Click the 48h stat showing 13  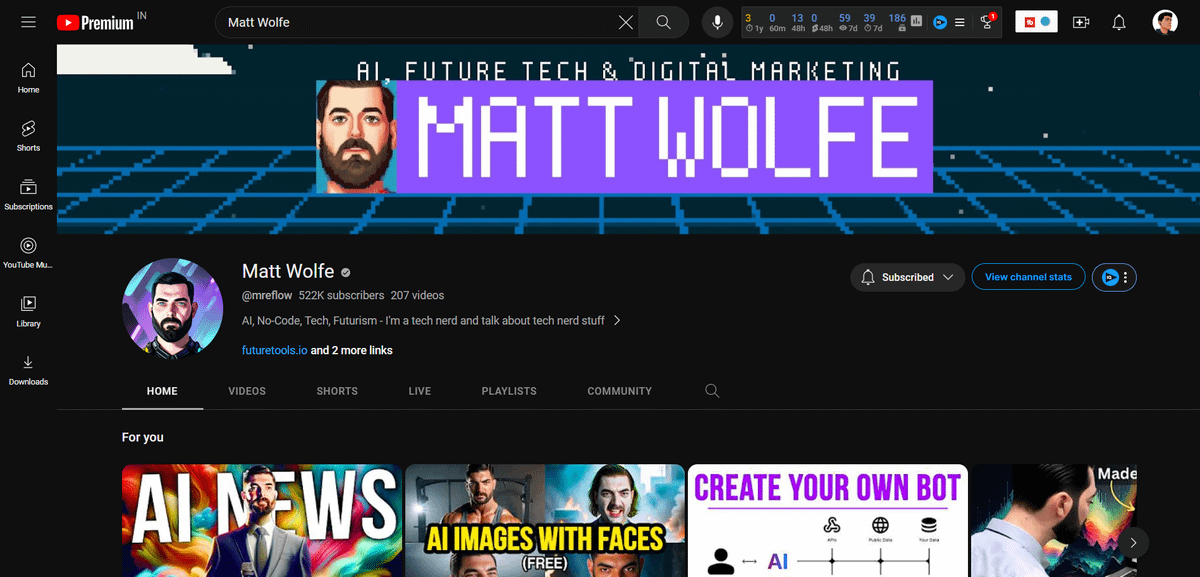click(797, 22)
